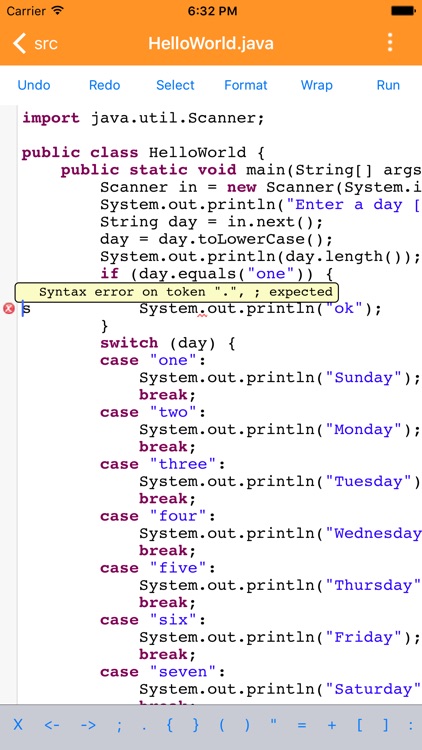The image size is (422, 750).
Task: Click the case "seven": line
Action: [x=163, y=672]
